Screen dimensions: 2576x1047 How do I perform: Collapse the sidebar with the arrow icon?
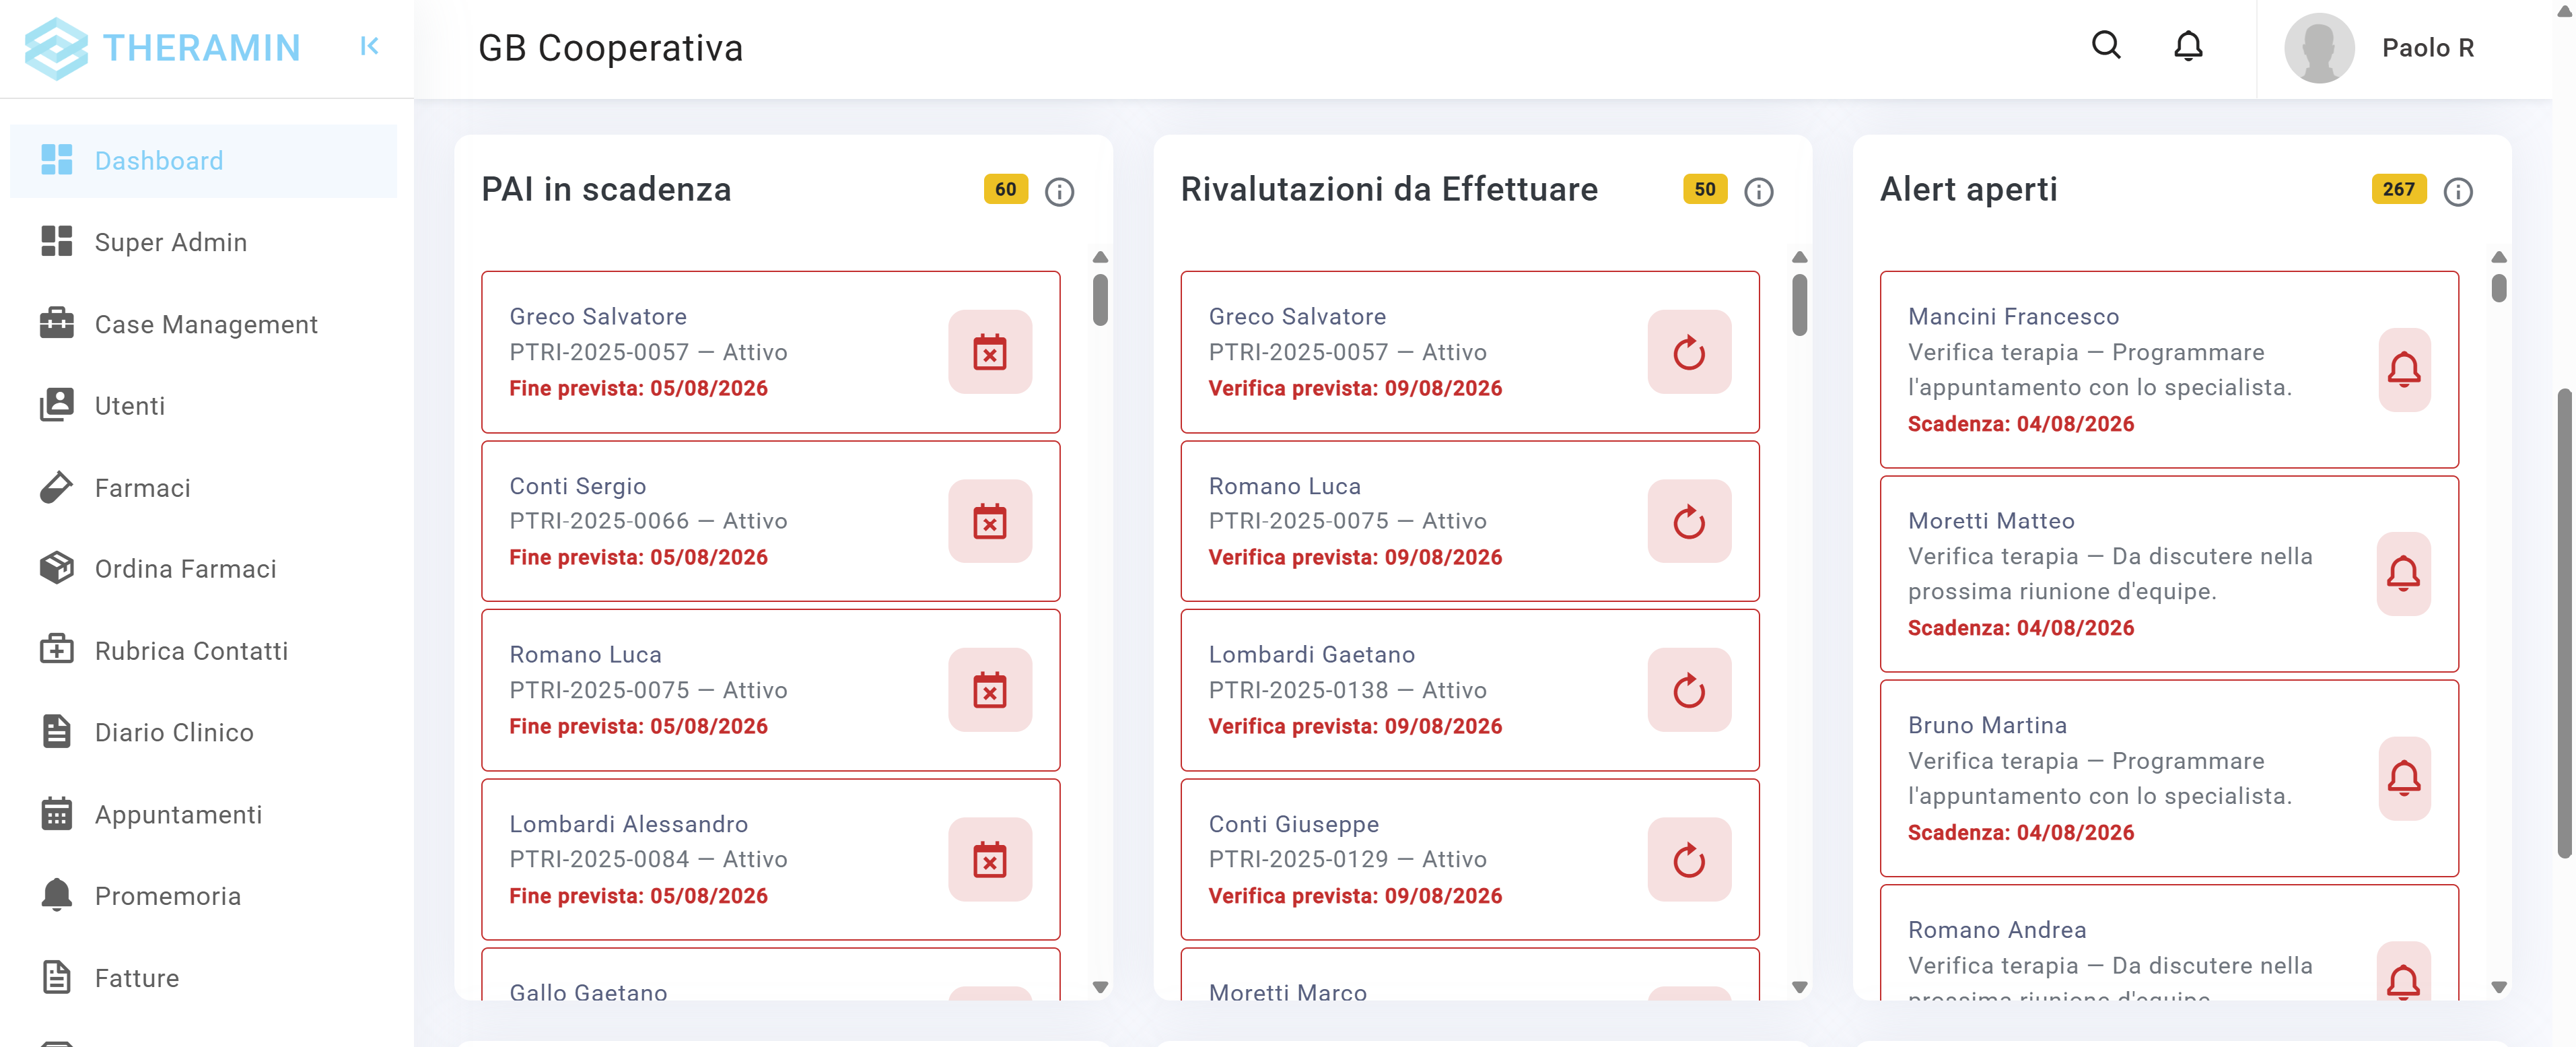coord(369,46)
